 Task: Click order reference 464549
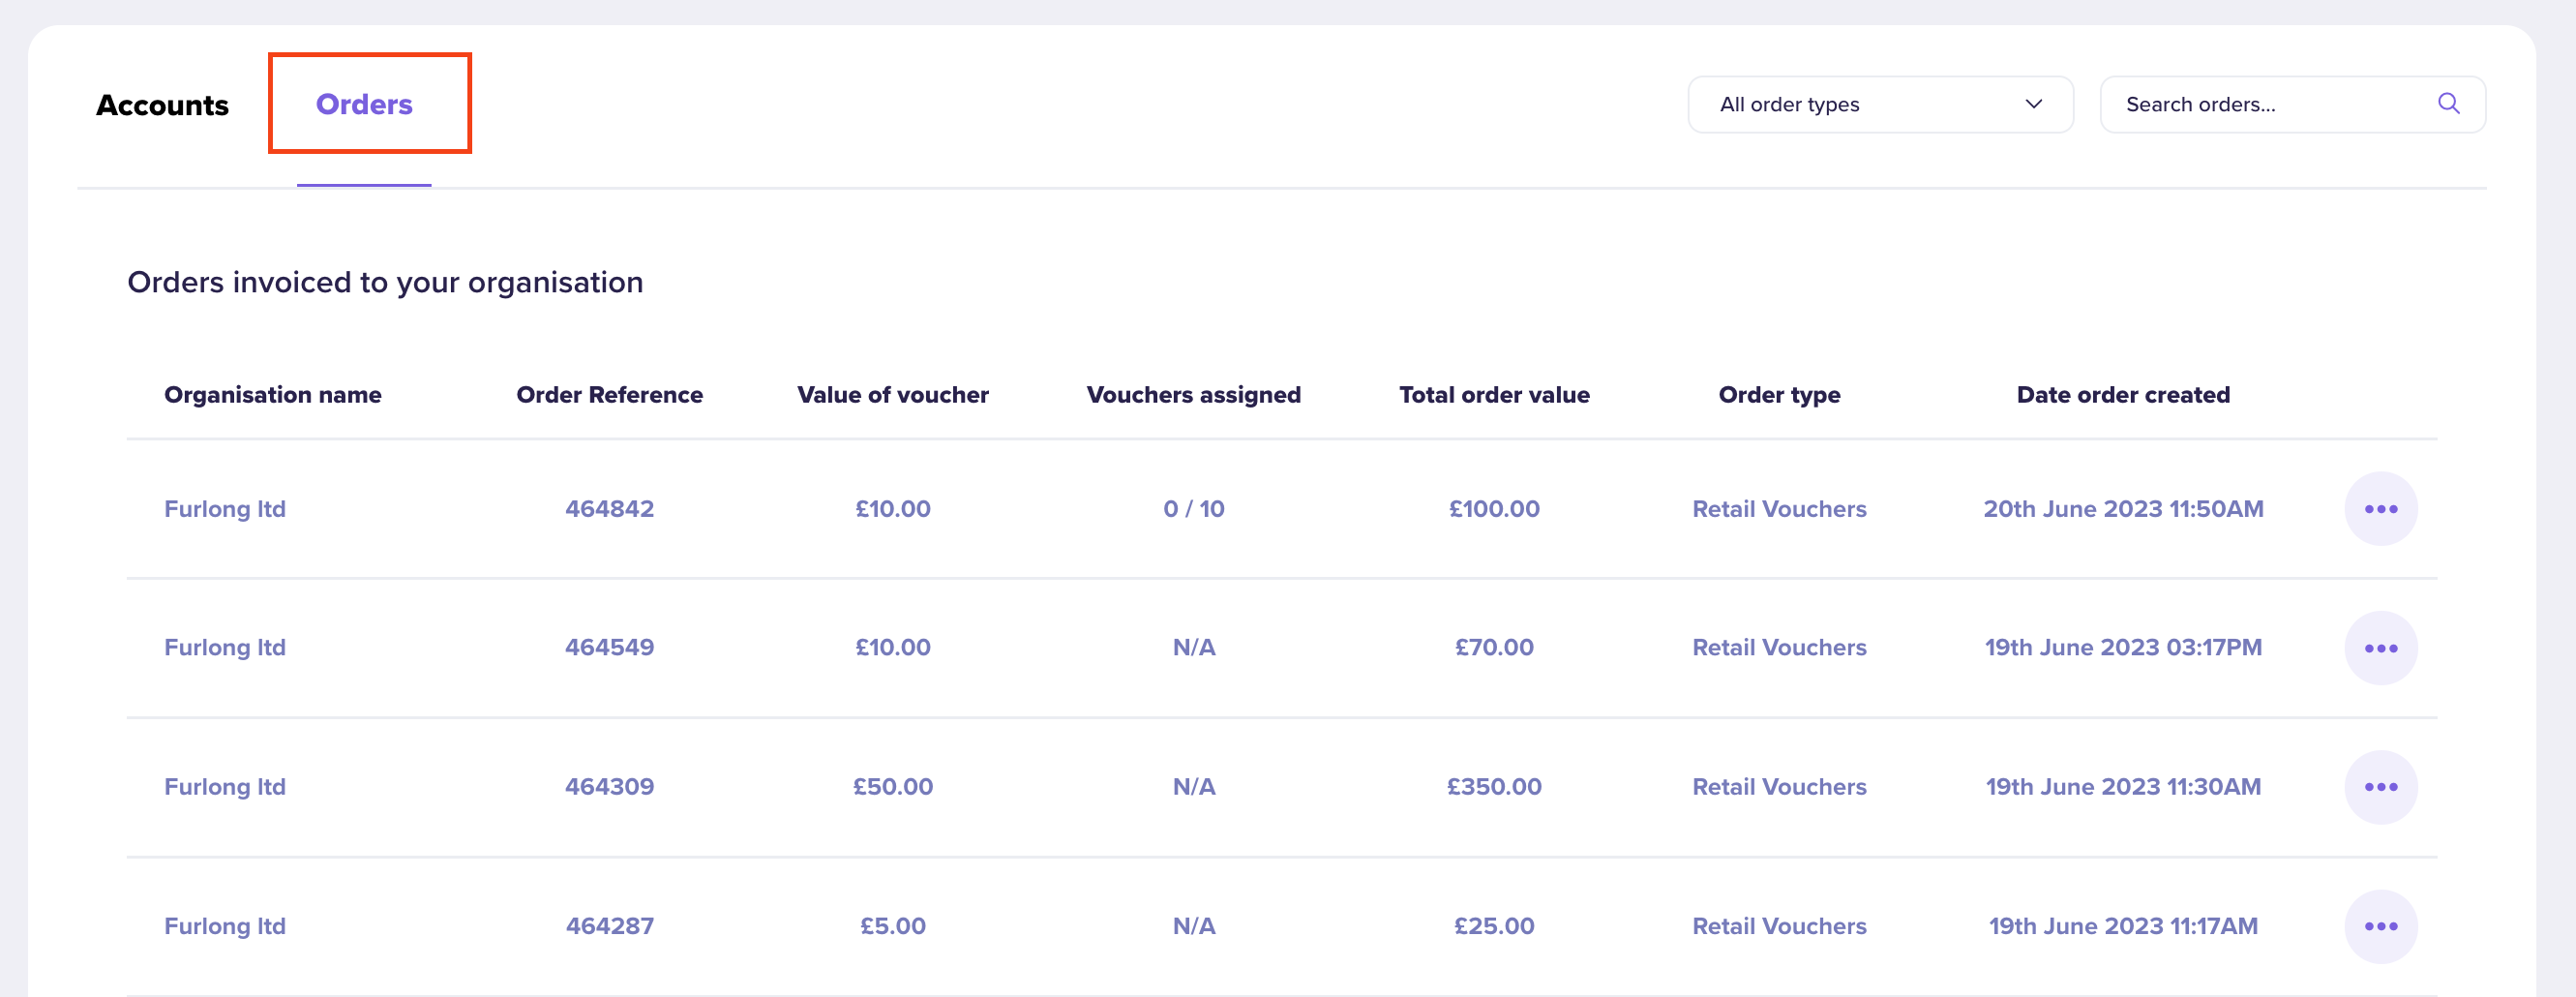(609, 648)
